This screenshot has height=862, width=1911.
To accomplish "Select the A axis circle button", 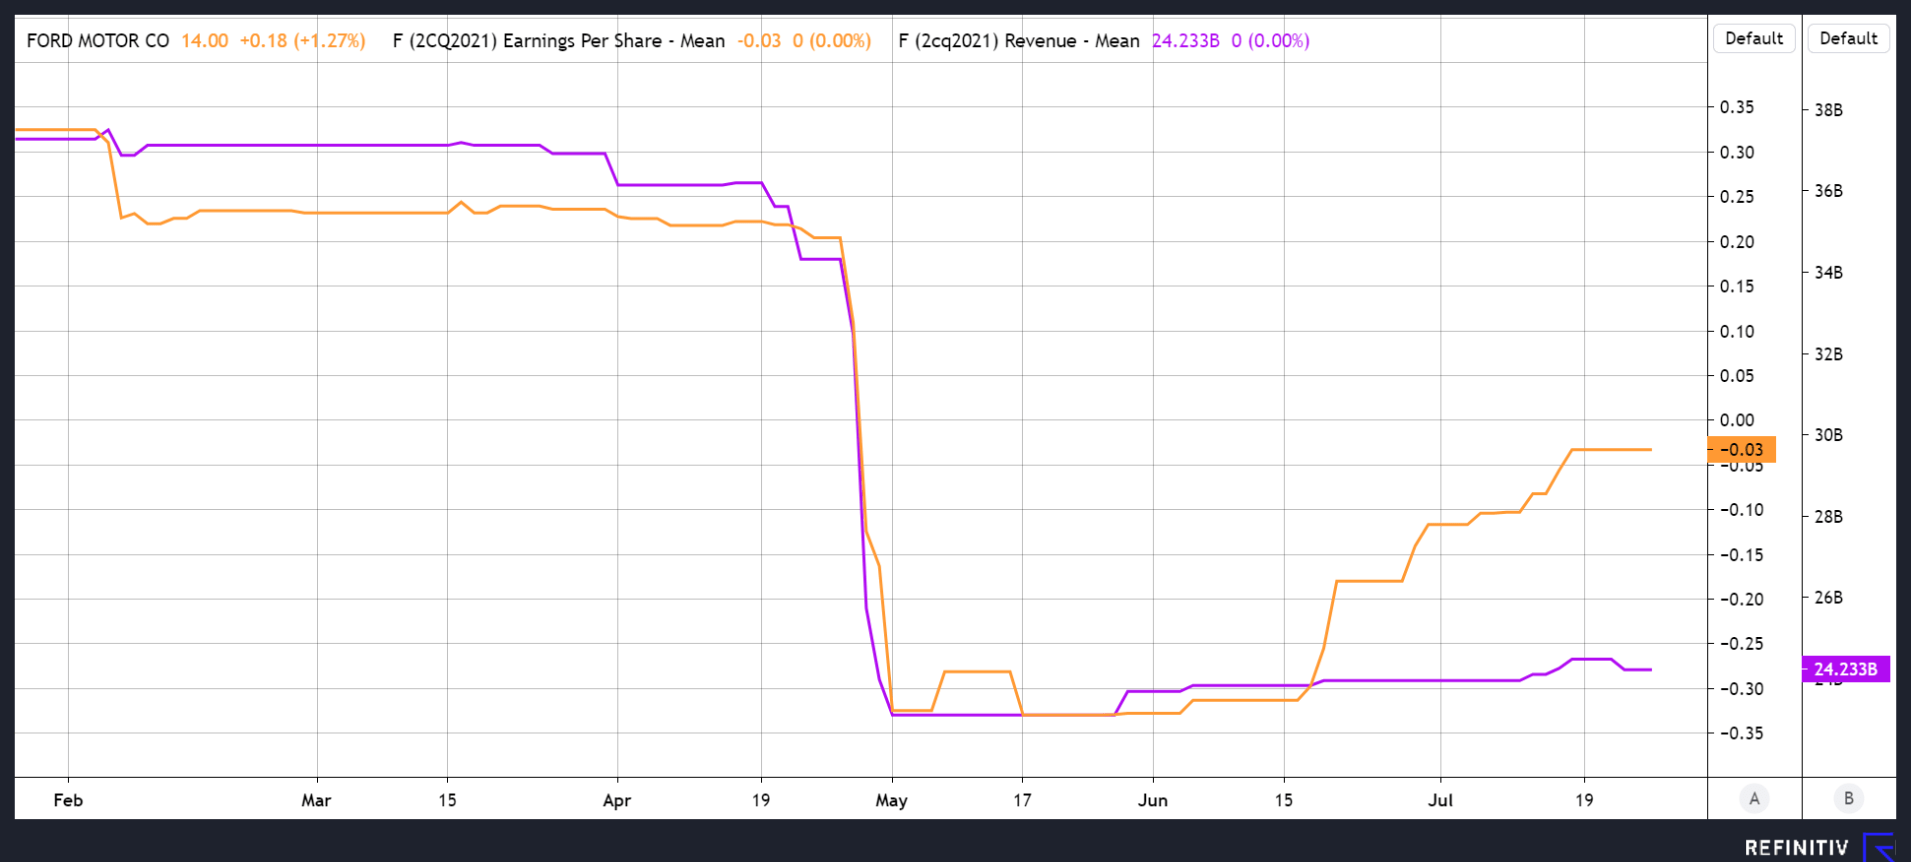I will click(1754, 798).
